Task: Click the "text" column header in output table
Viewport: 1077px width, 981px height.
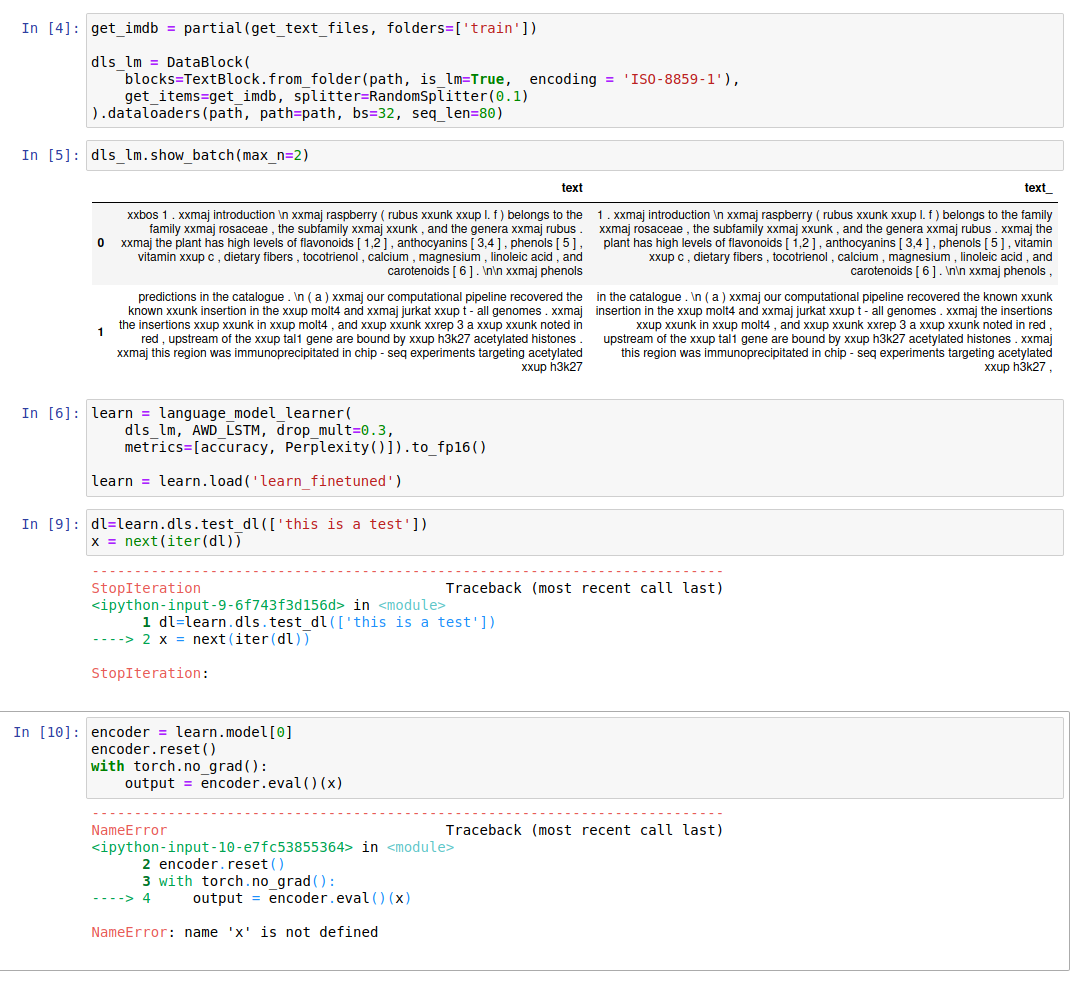Action: 572,188
